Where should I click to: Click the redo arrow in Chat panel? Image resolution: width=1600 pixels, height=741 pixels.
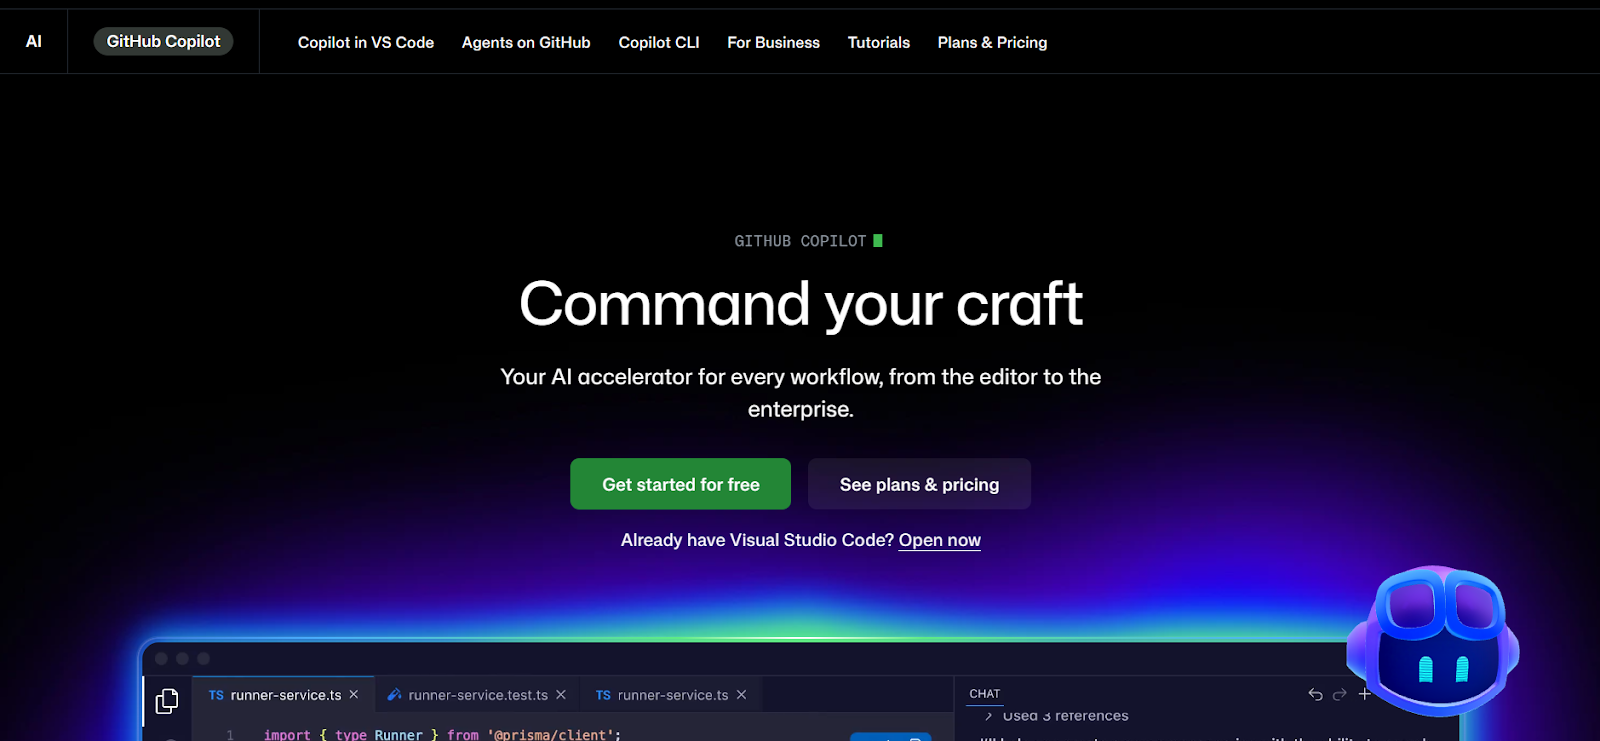point(1340,694)
